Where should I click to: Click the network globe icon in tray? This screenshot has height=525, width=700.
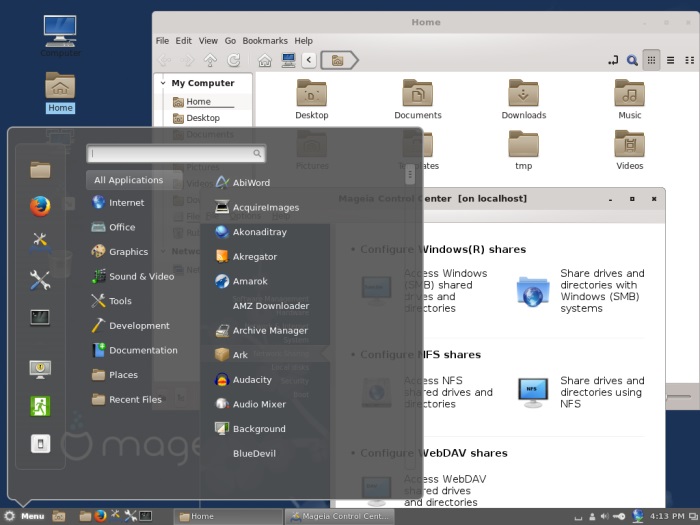coord(638,516)
